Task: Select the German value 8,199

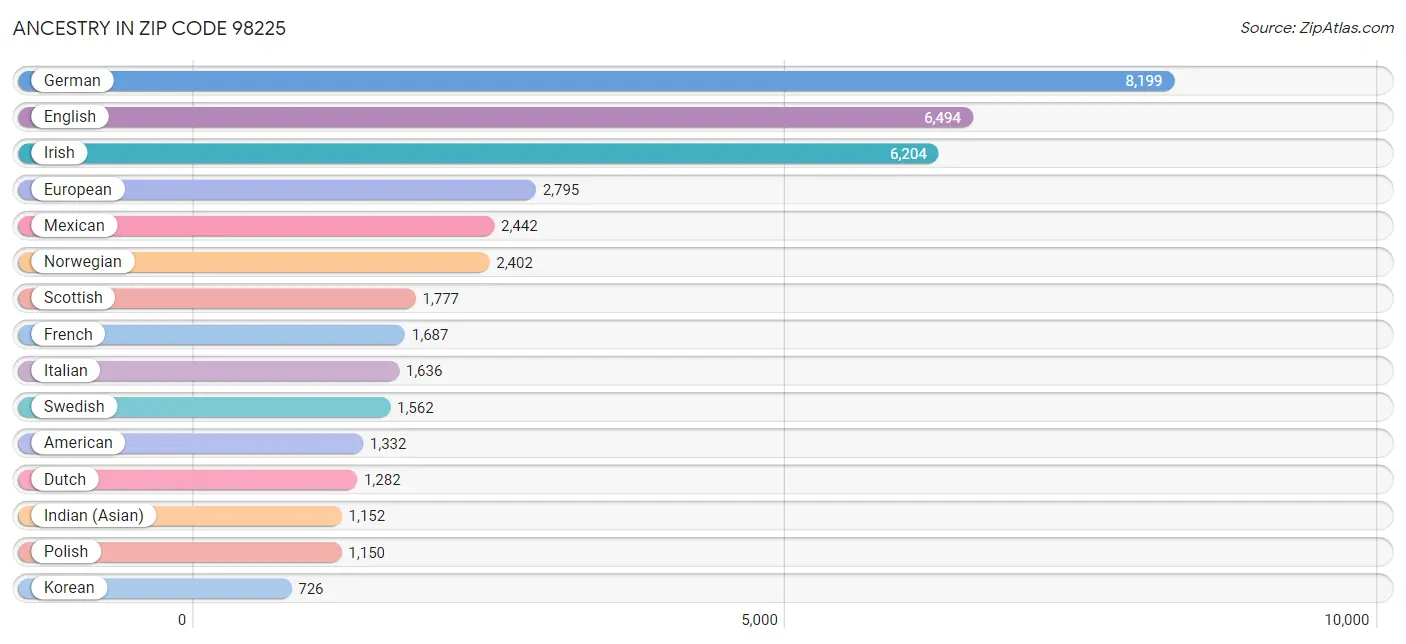Action: tap(1144, 81)
